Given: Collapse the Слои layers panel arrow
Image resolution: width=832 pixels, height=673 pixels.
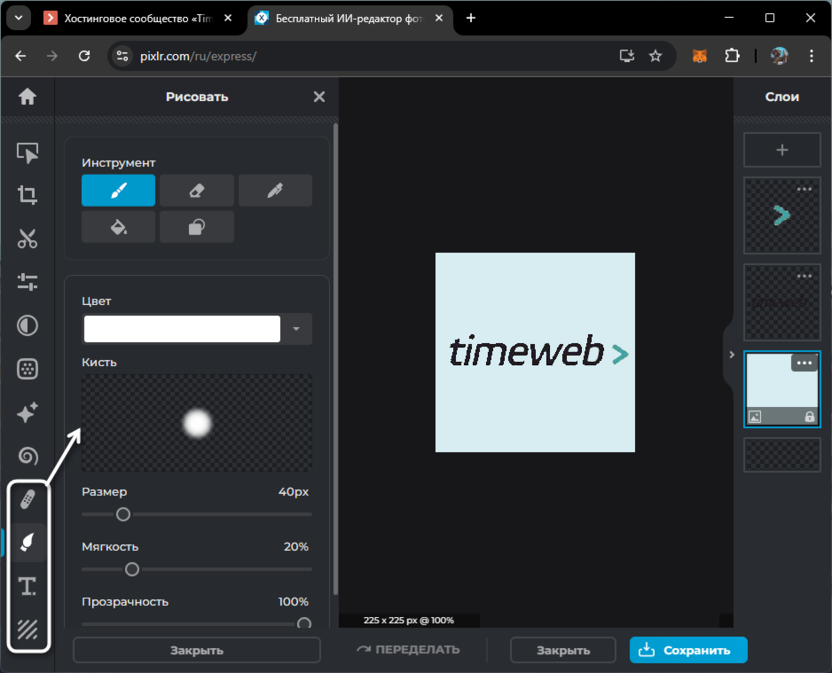Looking at the screenshot, I should coord(731,355).
